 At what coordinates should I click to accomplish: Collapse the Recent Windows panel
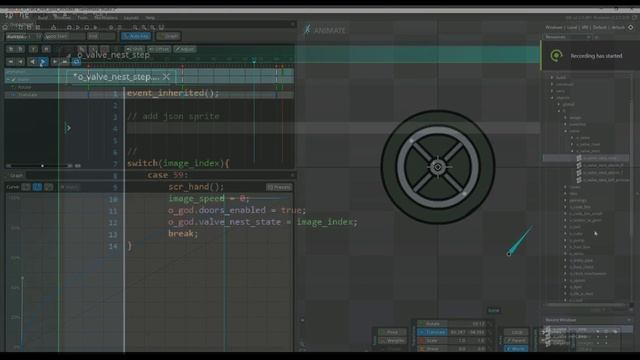629,320
